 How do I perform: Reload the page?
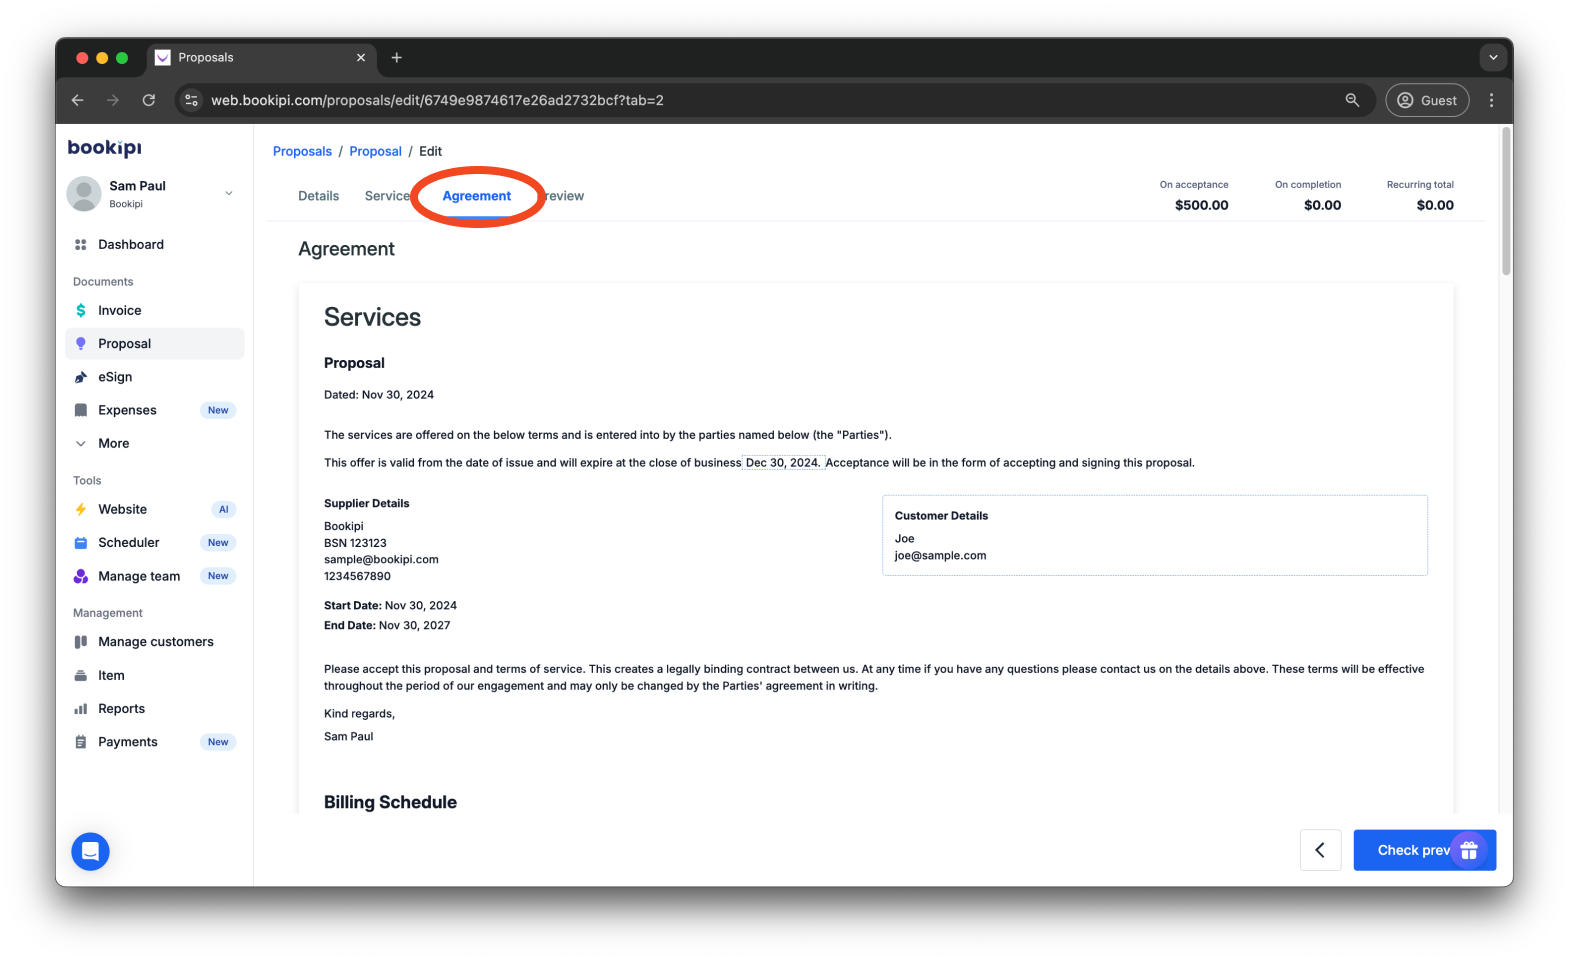pyautogui.click(x=149, y=100)
